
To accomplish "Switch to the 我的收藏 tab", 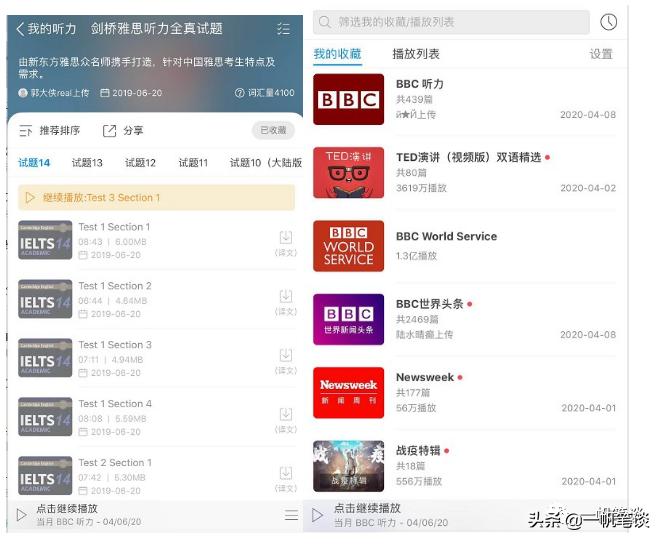I will click(x=337, y=54).
